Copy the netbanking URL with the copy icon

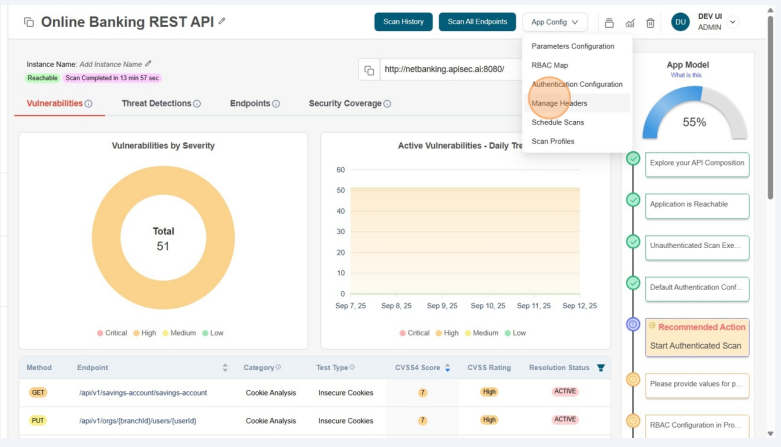[x=369, y=70]
